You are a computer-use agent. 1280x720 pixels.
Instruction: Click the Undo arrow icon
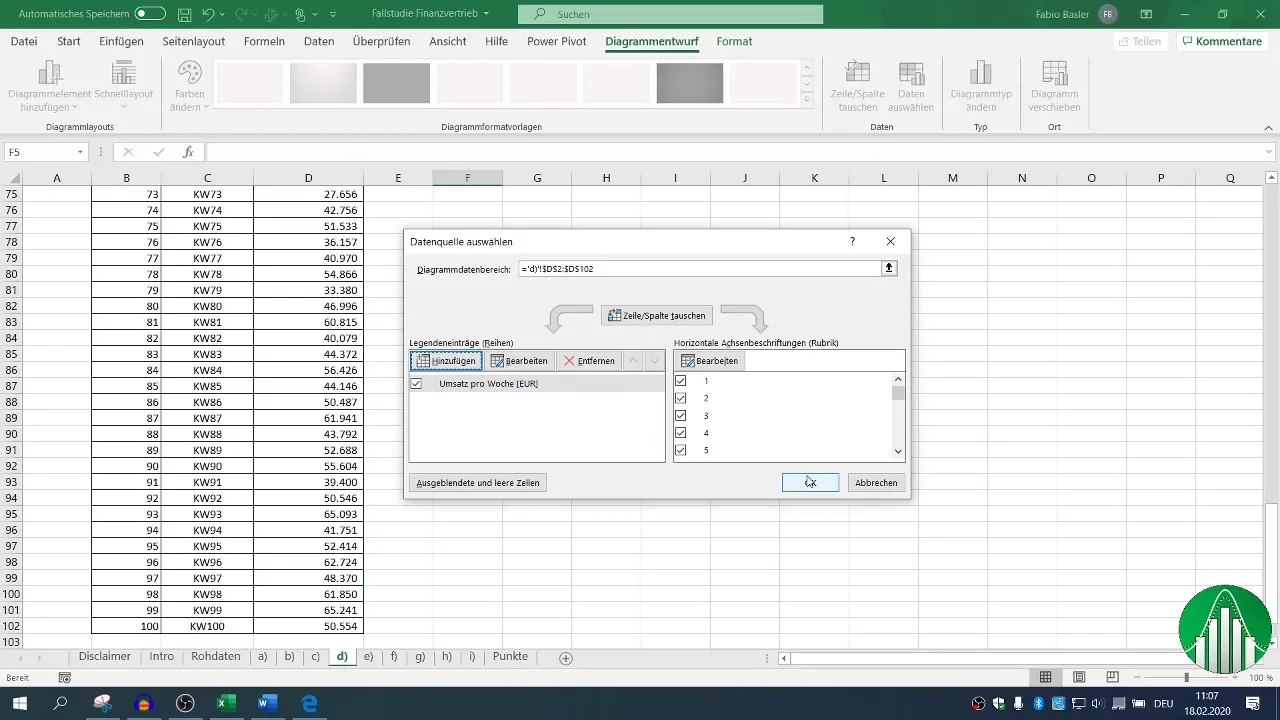(x=208, y=15)
